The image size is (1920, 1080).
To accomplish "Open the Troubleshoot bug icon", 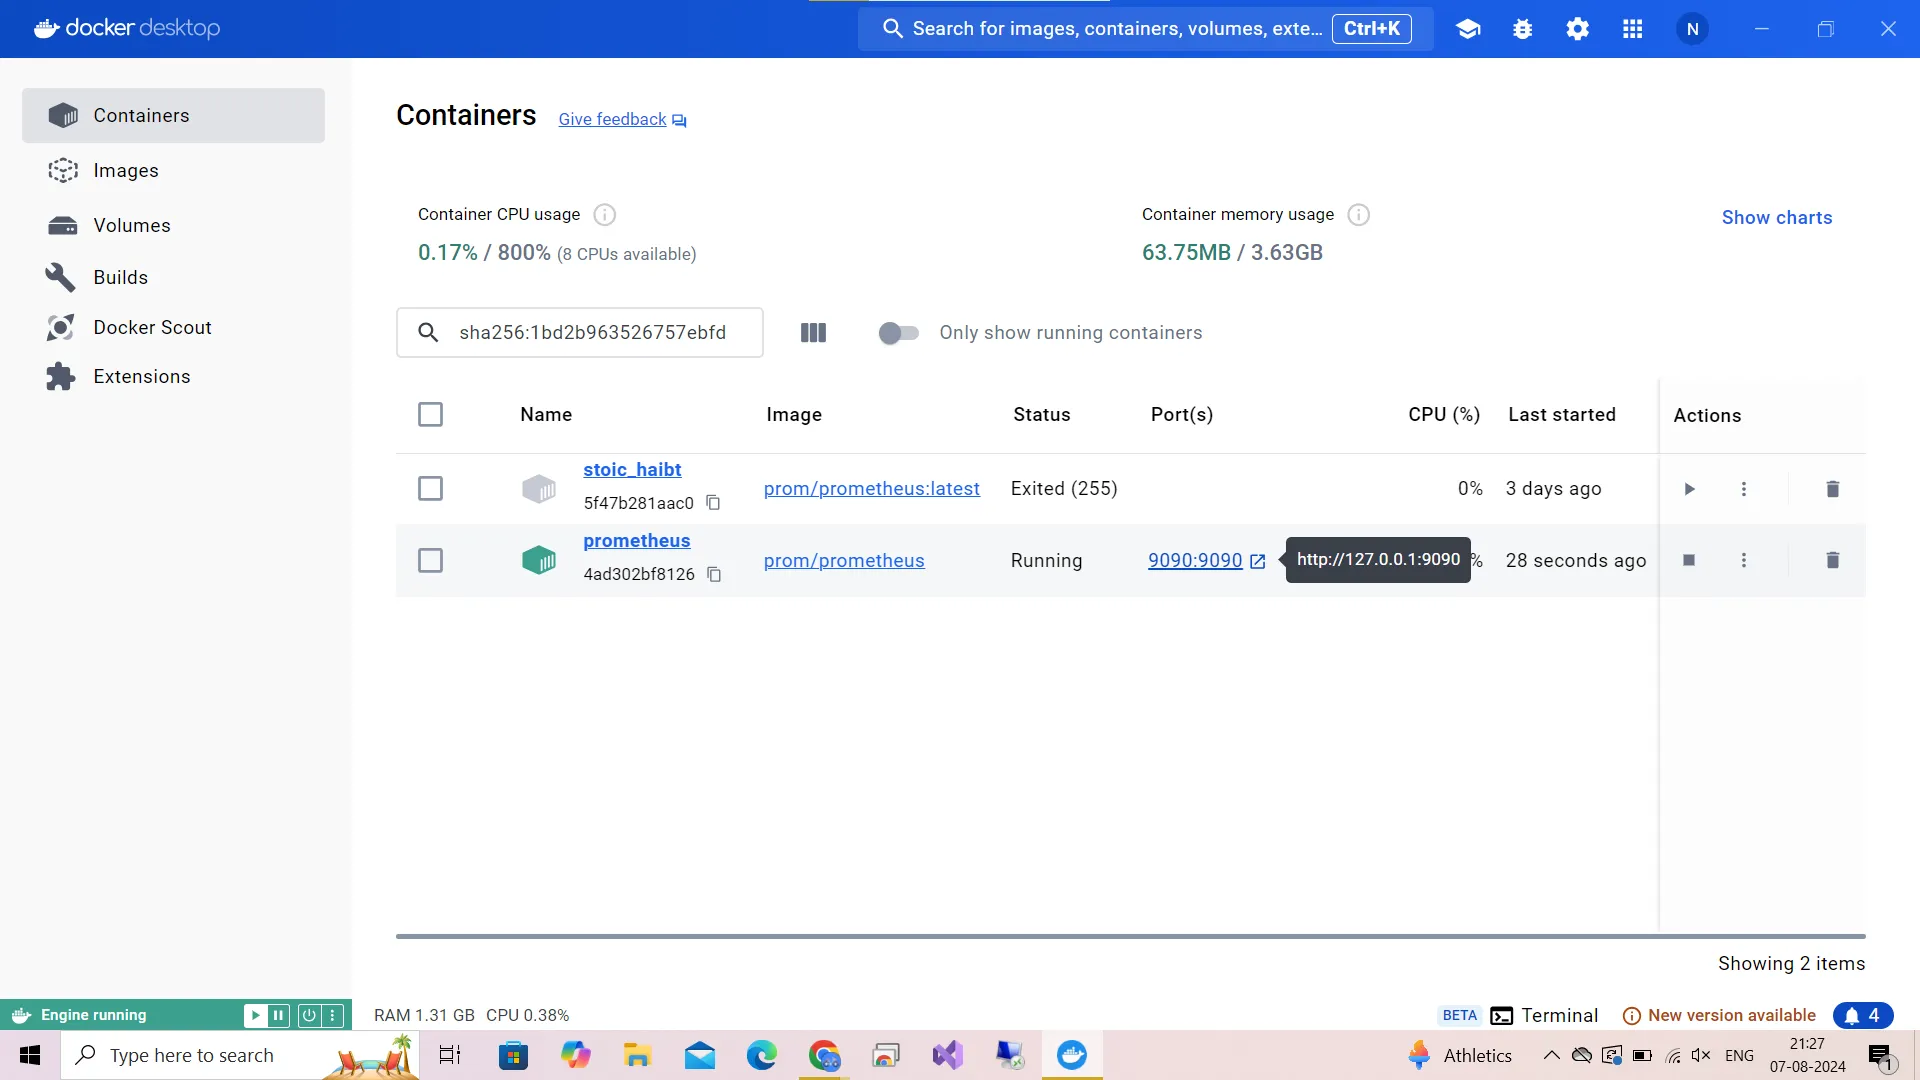I will pos(1522,28).
